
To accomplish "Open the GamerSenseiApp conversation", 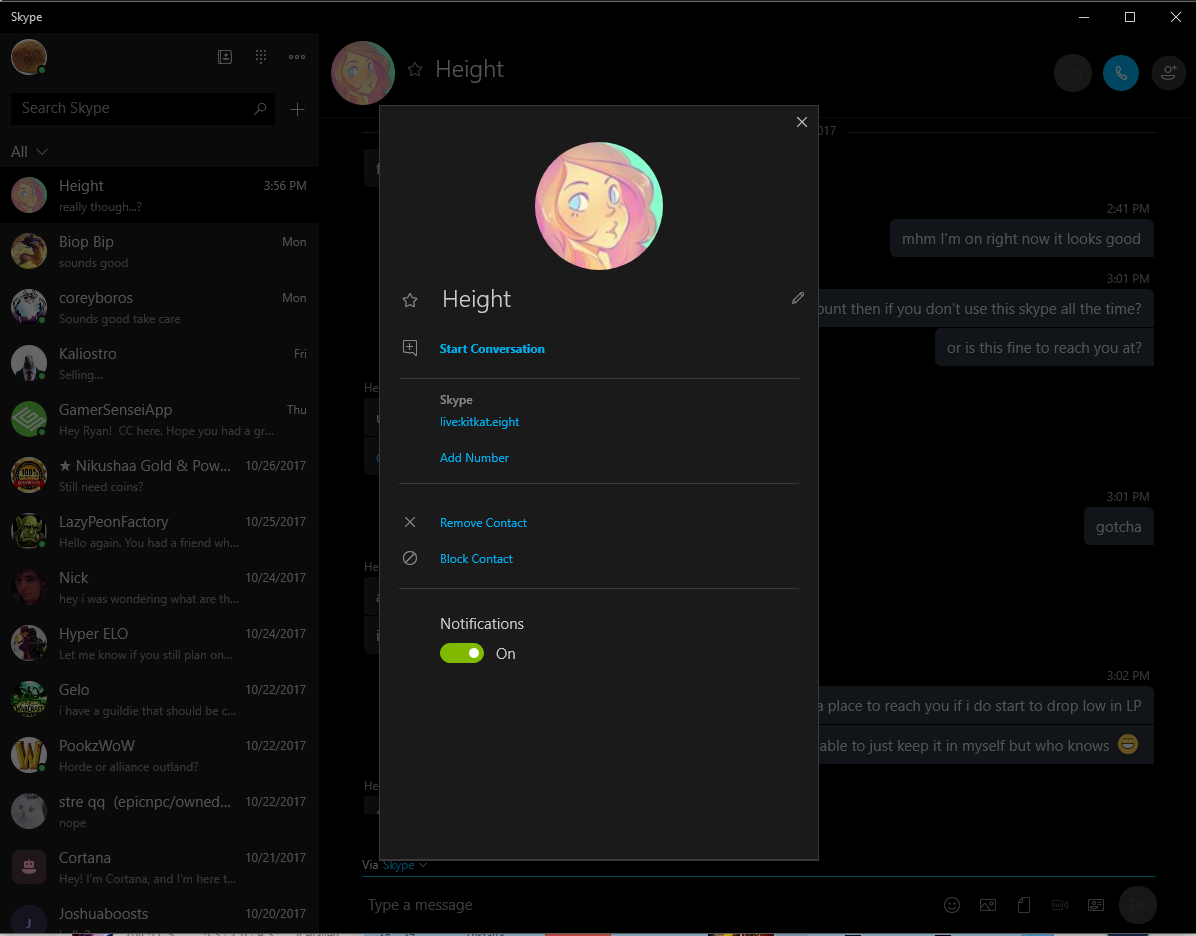I will tap(159, 419).
